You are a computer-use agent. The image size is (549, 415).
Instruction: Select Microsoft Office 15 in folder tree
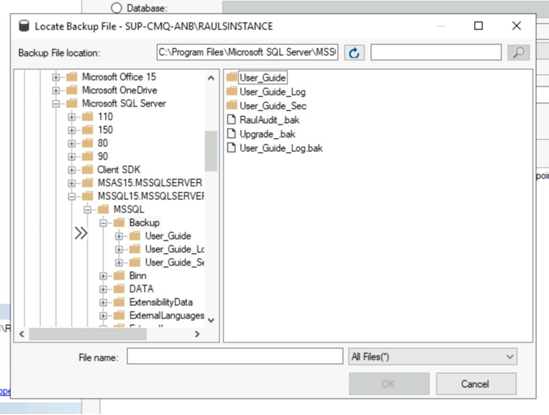(119, 77)
